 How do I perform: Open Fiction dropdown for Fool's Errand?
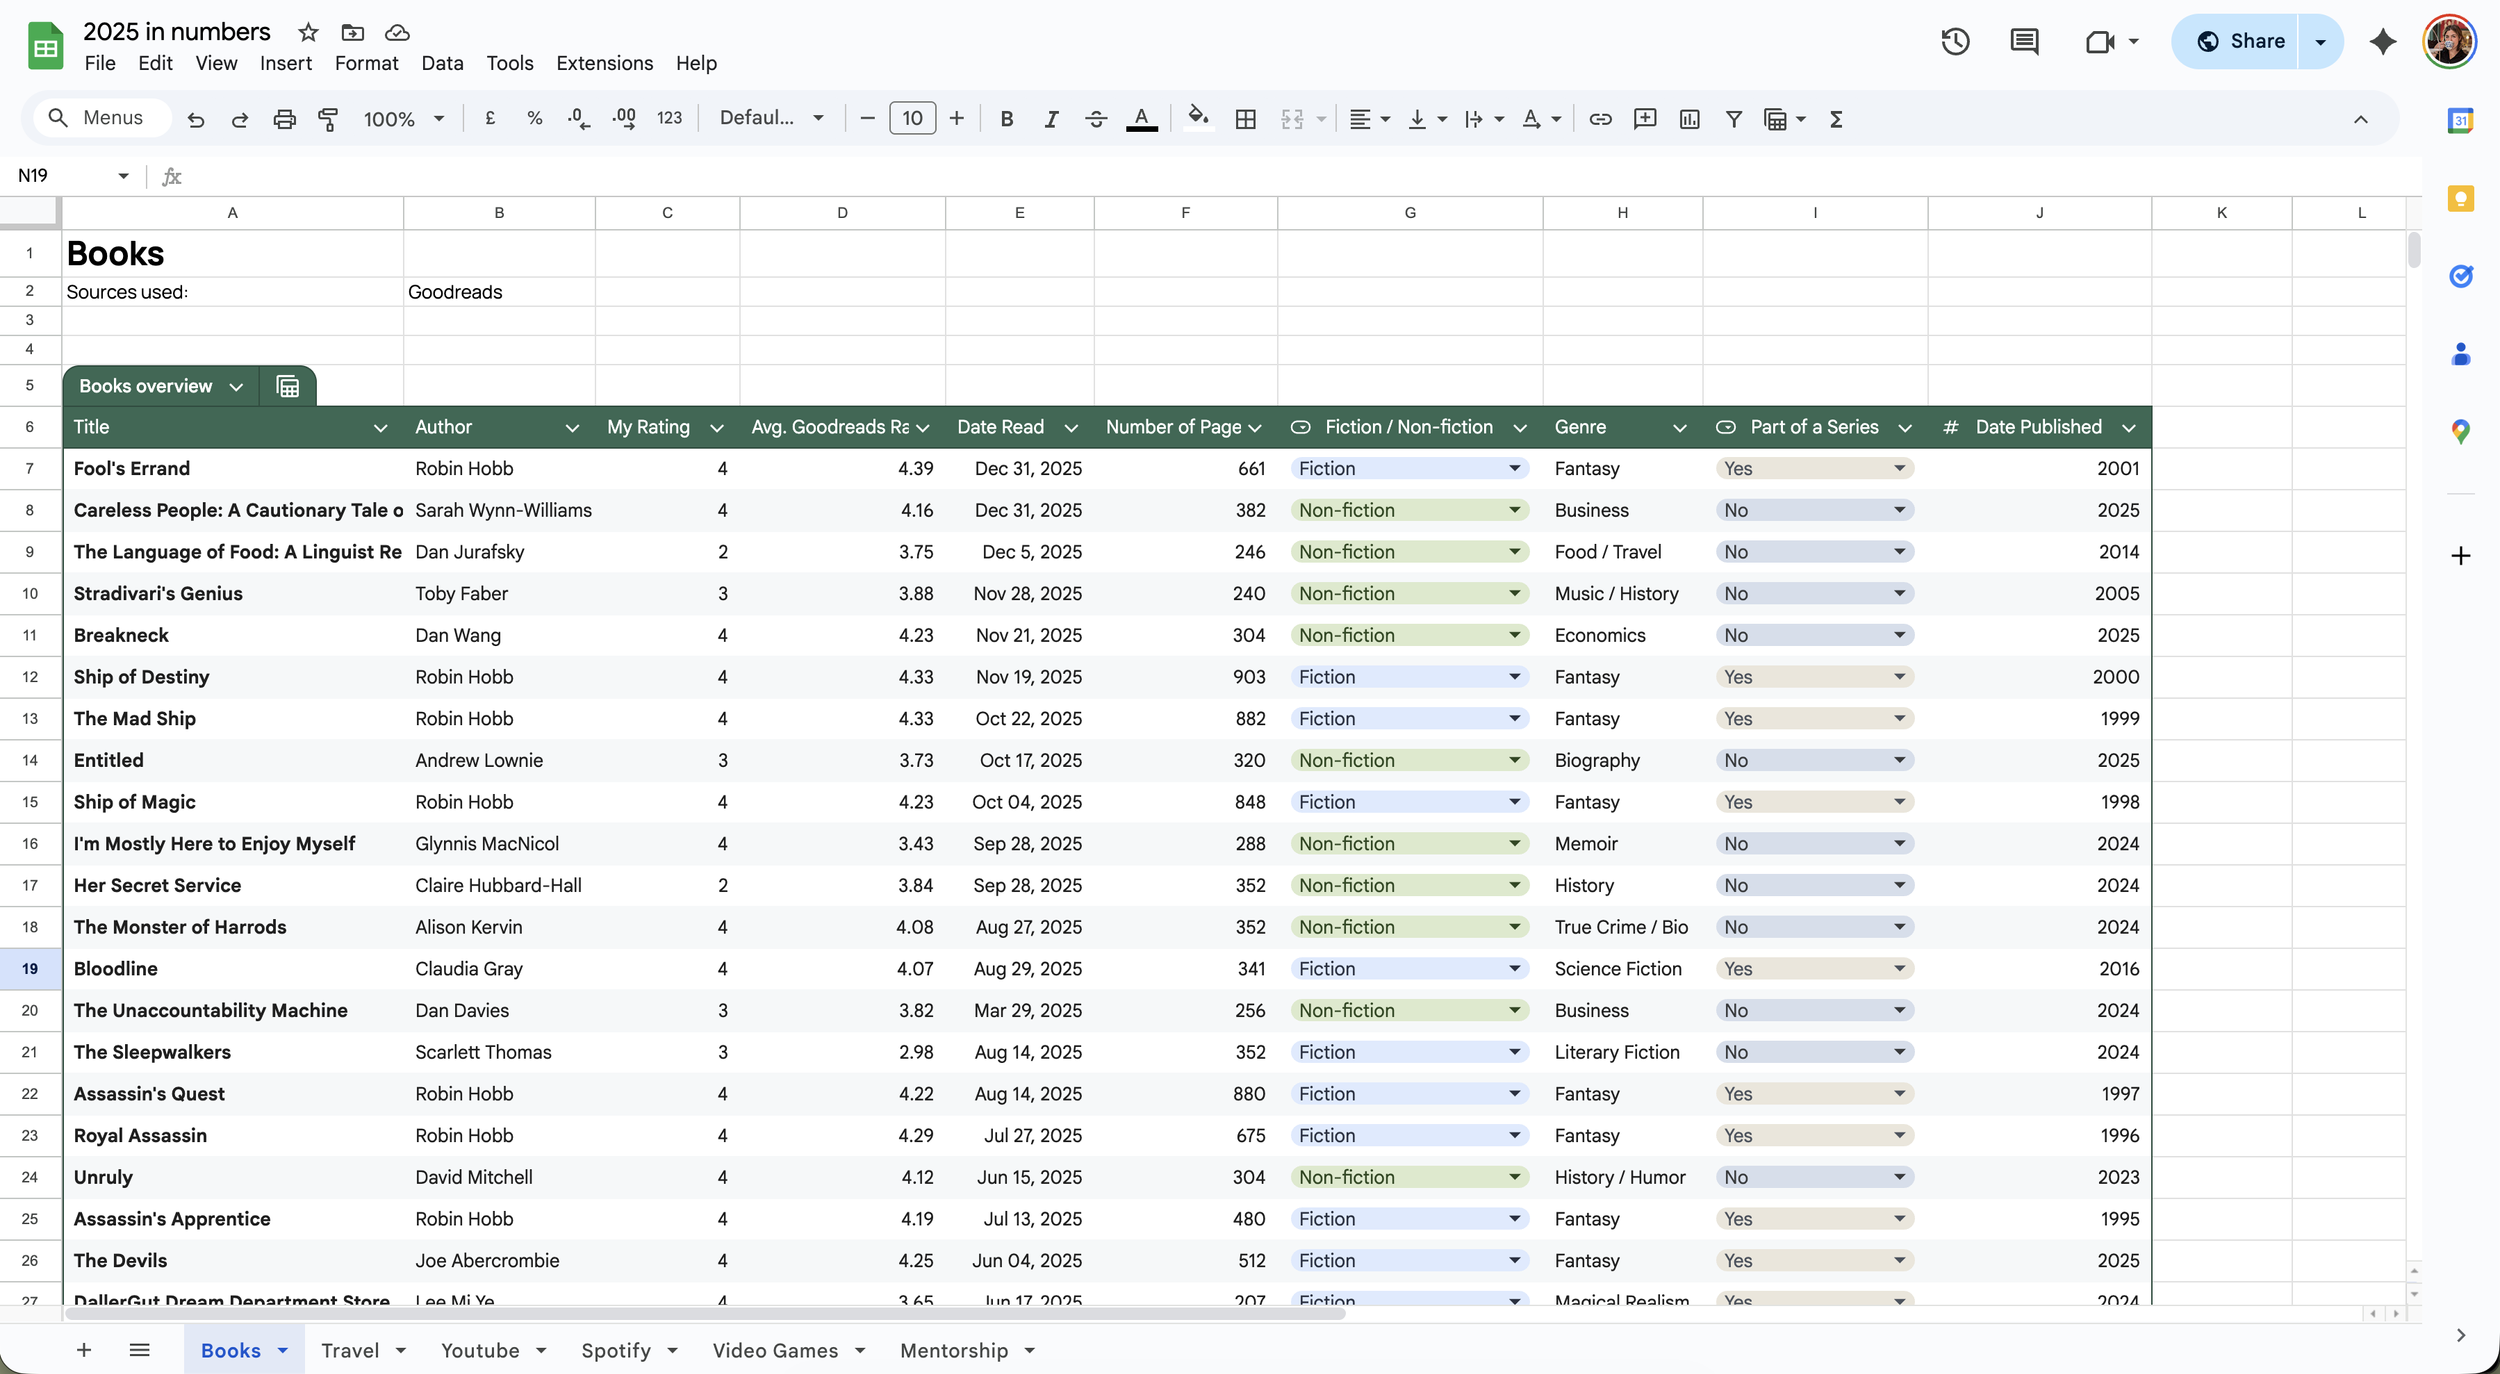(1514, 468)
